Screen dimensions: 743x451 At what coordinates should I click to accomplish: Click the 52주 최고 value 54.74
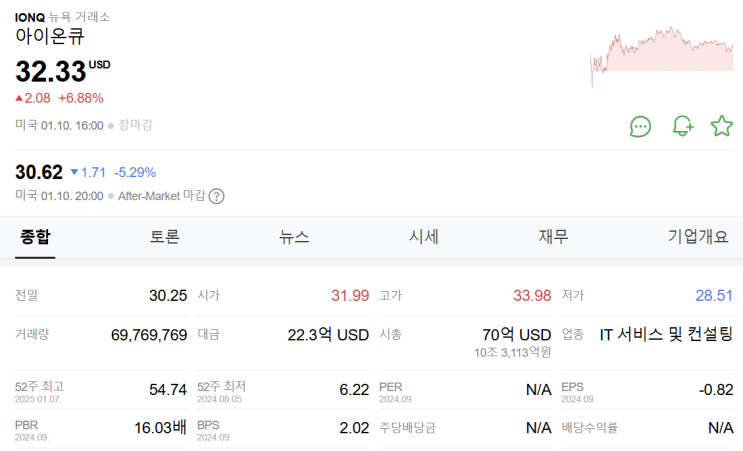pos(167,389)
